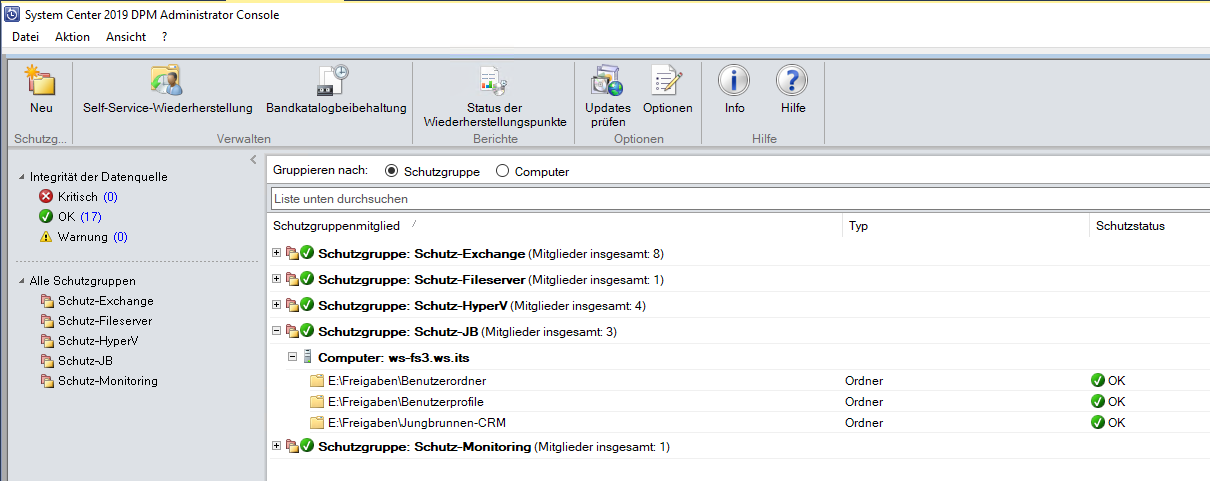This screenshot has height=481, width=1210.
Task: Select row E:\Freigaben\Jungbrunnen-CRM
Action: click(x=740, y=422)
